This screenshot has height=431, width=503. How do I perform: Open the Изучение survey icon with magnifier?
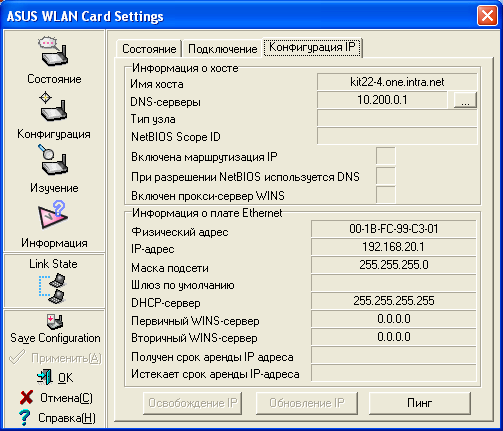coord(54,160)
